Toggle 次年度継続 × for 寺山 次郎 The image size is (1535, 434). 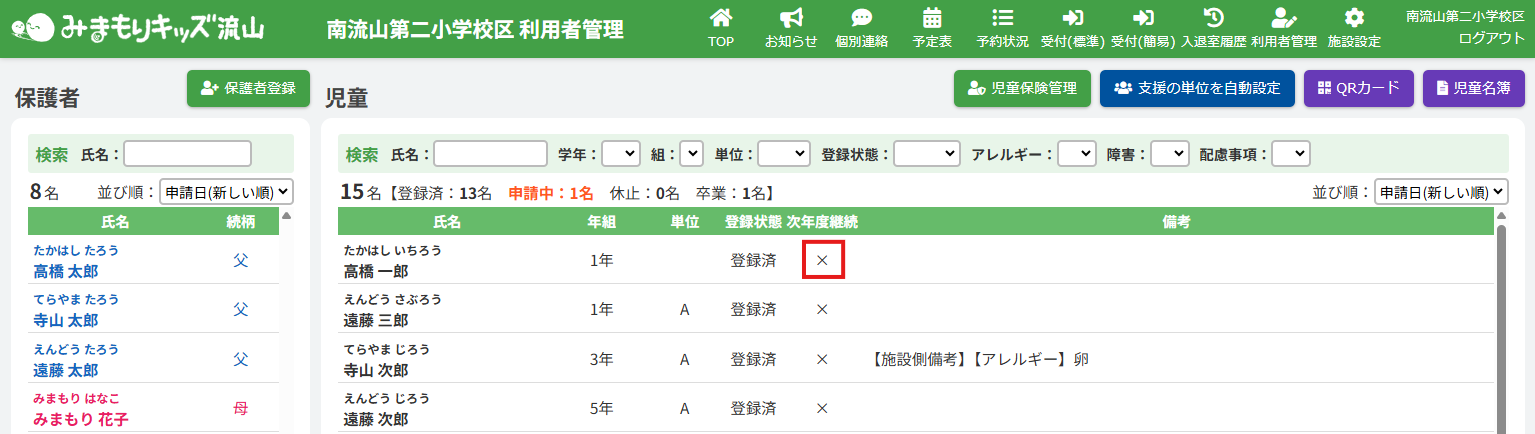[x=822, y=358]
